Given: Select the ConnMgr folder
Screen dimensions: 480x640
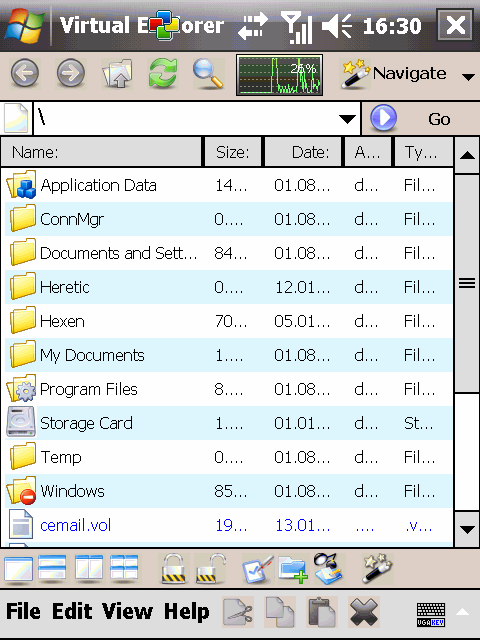Looking at the screenshot, I should 229,219.
